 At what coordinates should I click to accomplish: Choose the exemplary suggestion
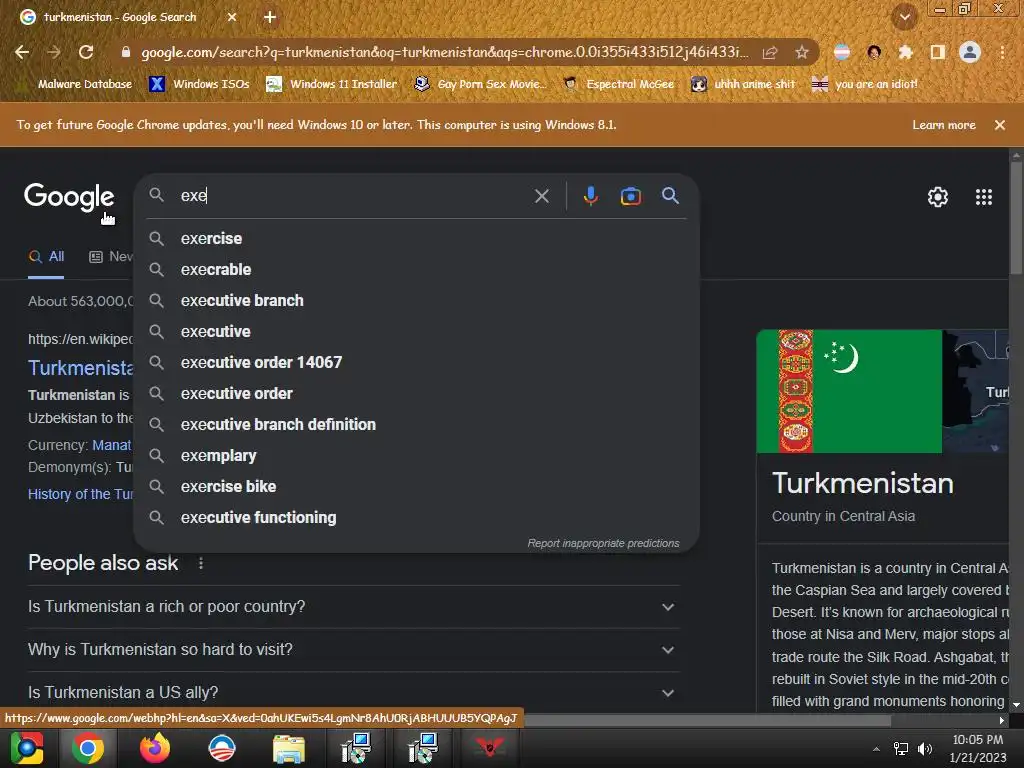click(417, 455)
